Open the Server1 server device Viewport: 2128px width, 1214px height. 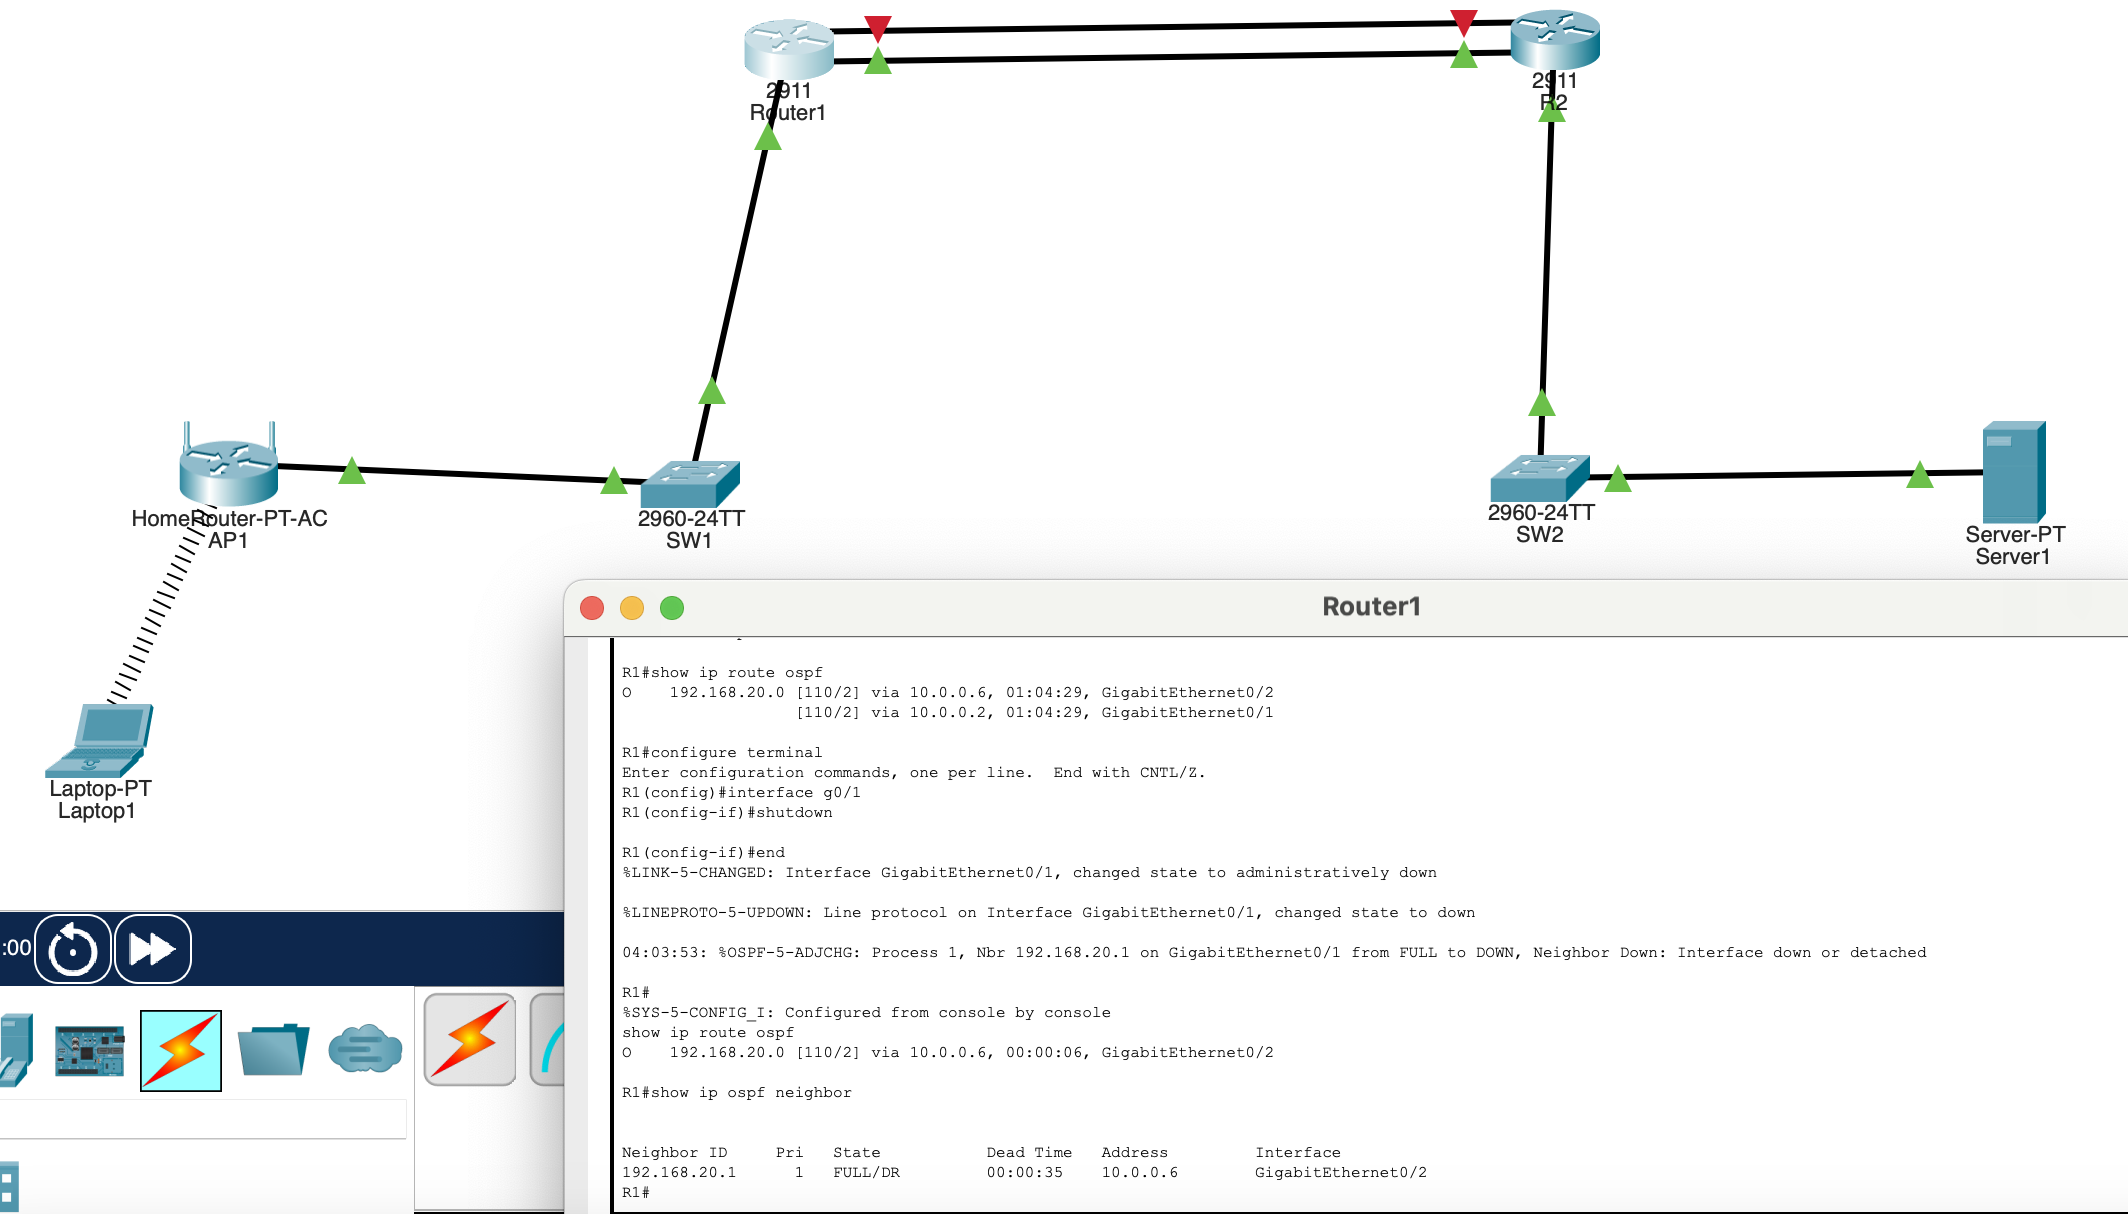(x=2014, y=471)
